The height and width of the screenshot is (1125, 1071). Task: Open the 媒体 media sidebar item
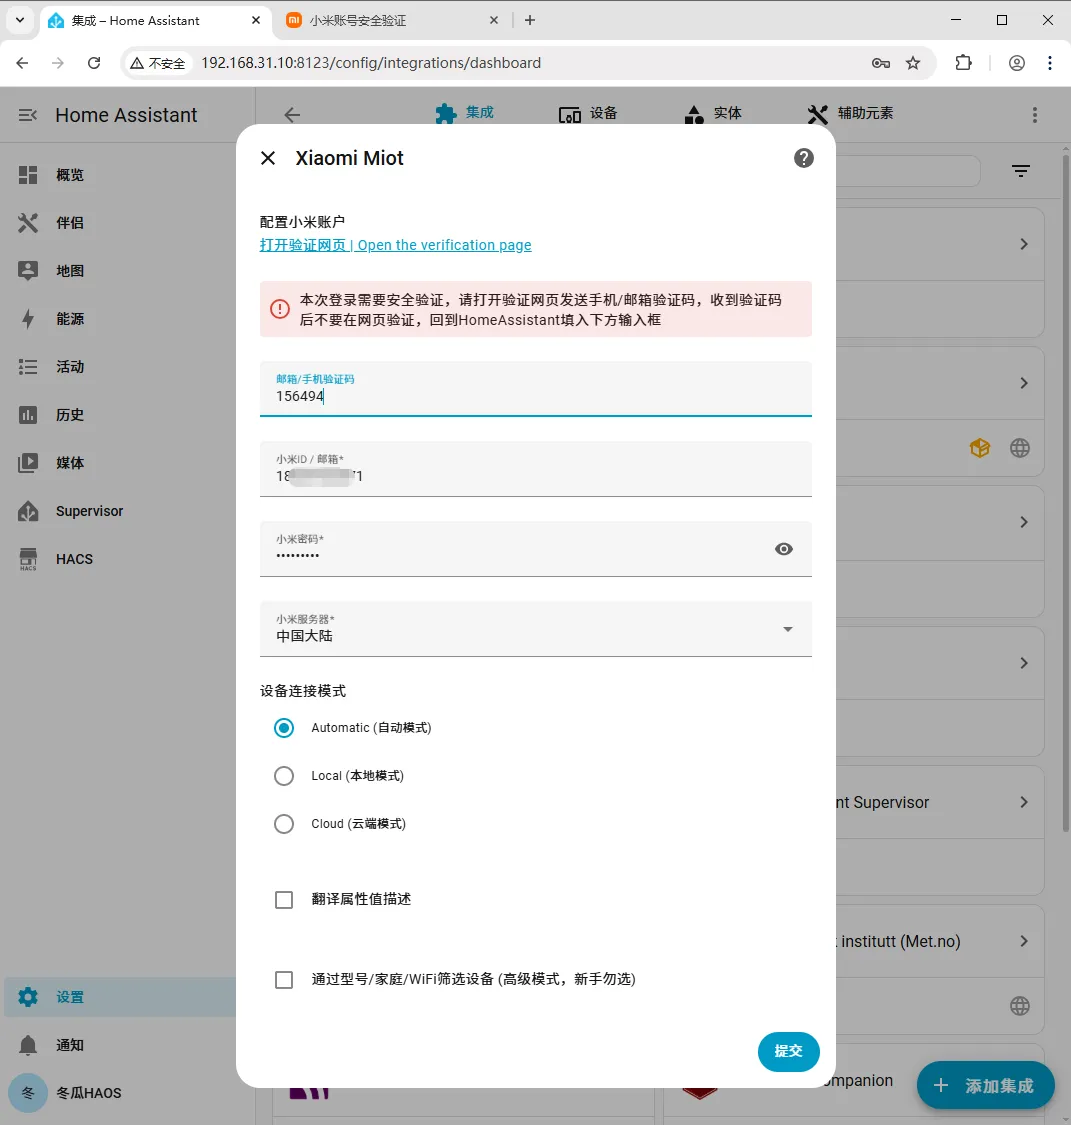(x=119, y=463)
